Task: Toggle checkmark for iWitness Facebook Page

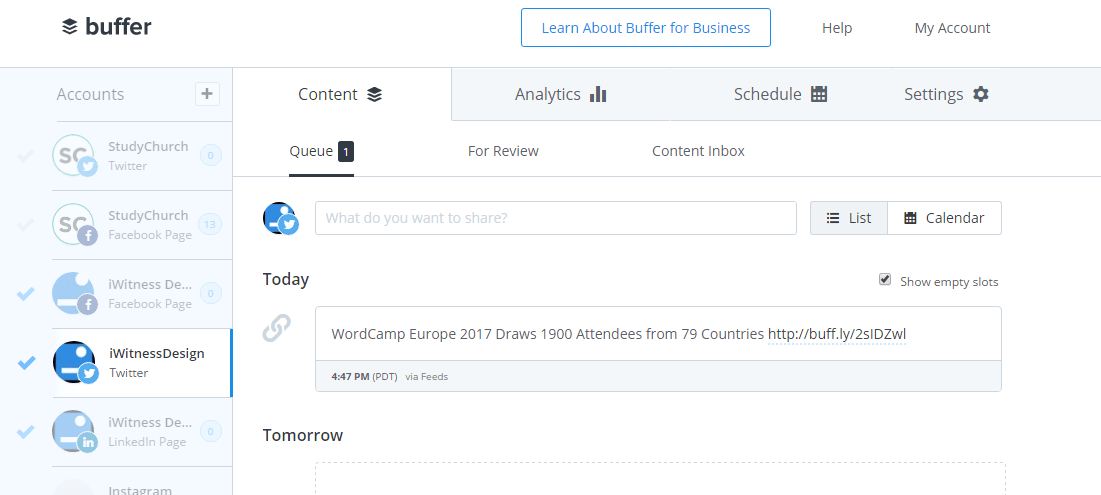Action: coord(26,293)
